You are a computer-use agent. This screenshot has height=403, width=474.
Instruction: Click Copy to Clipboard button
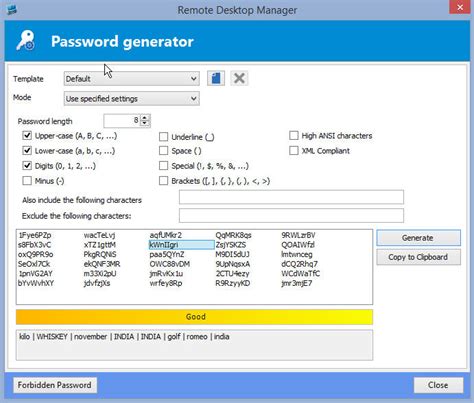tap(419, 257)
